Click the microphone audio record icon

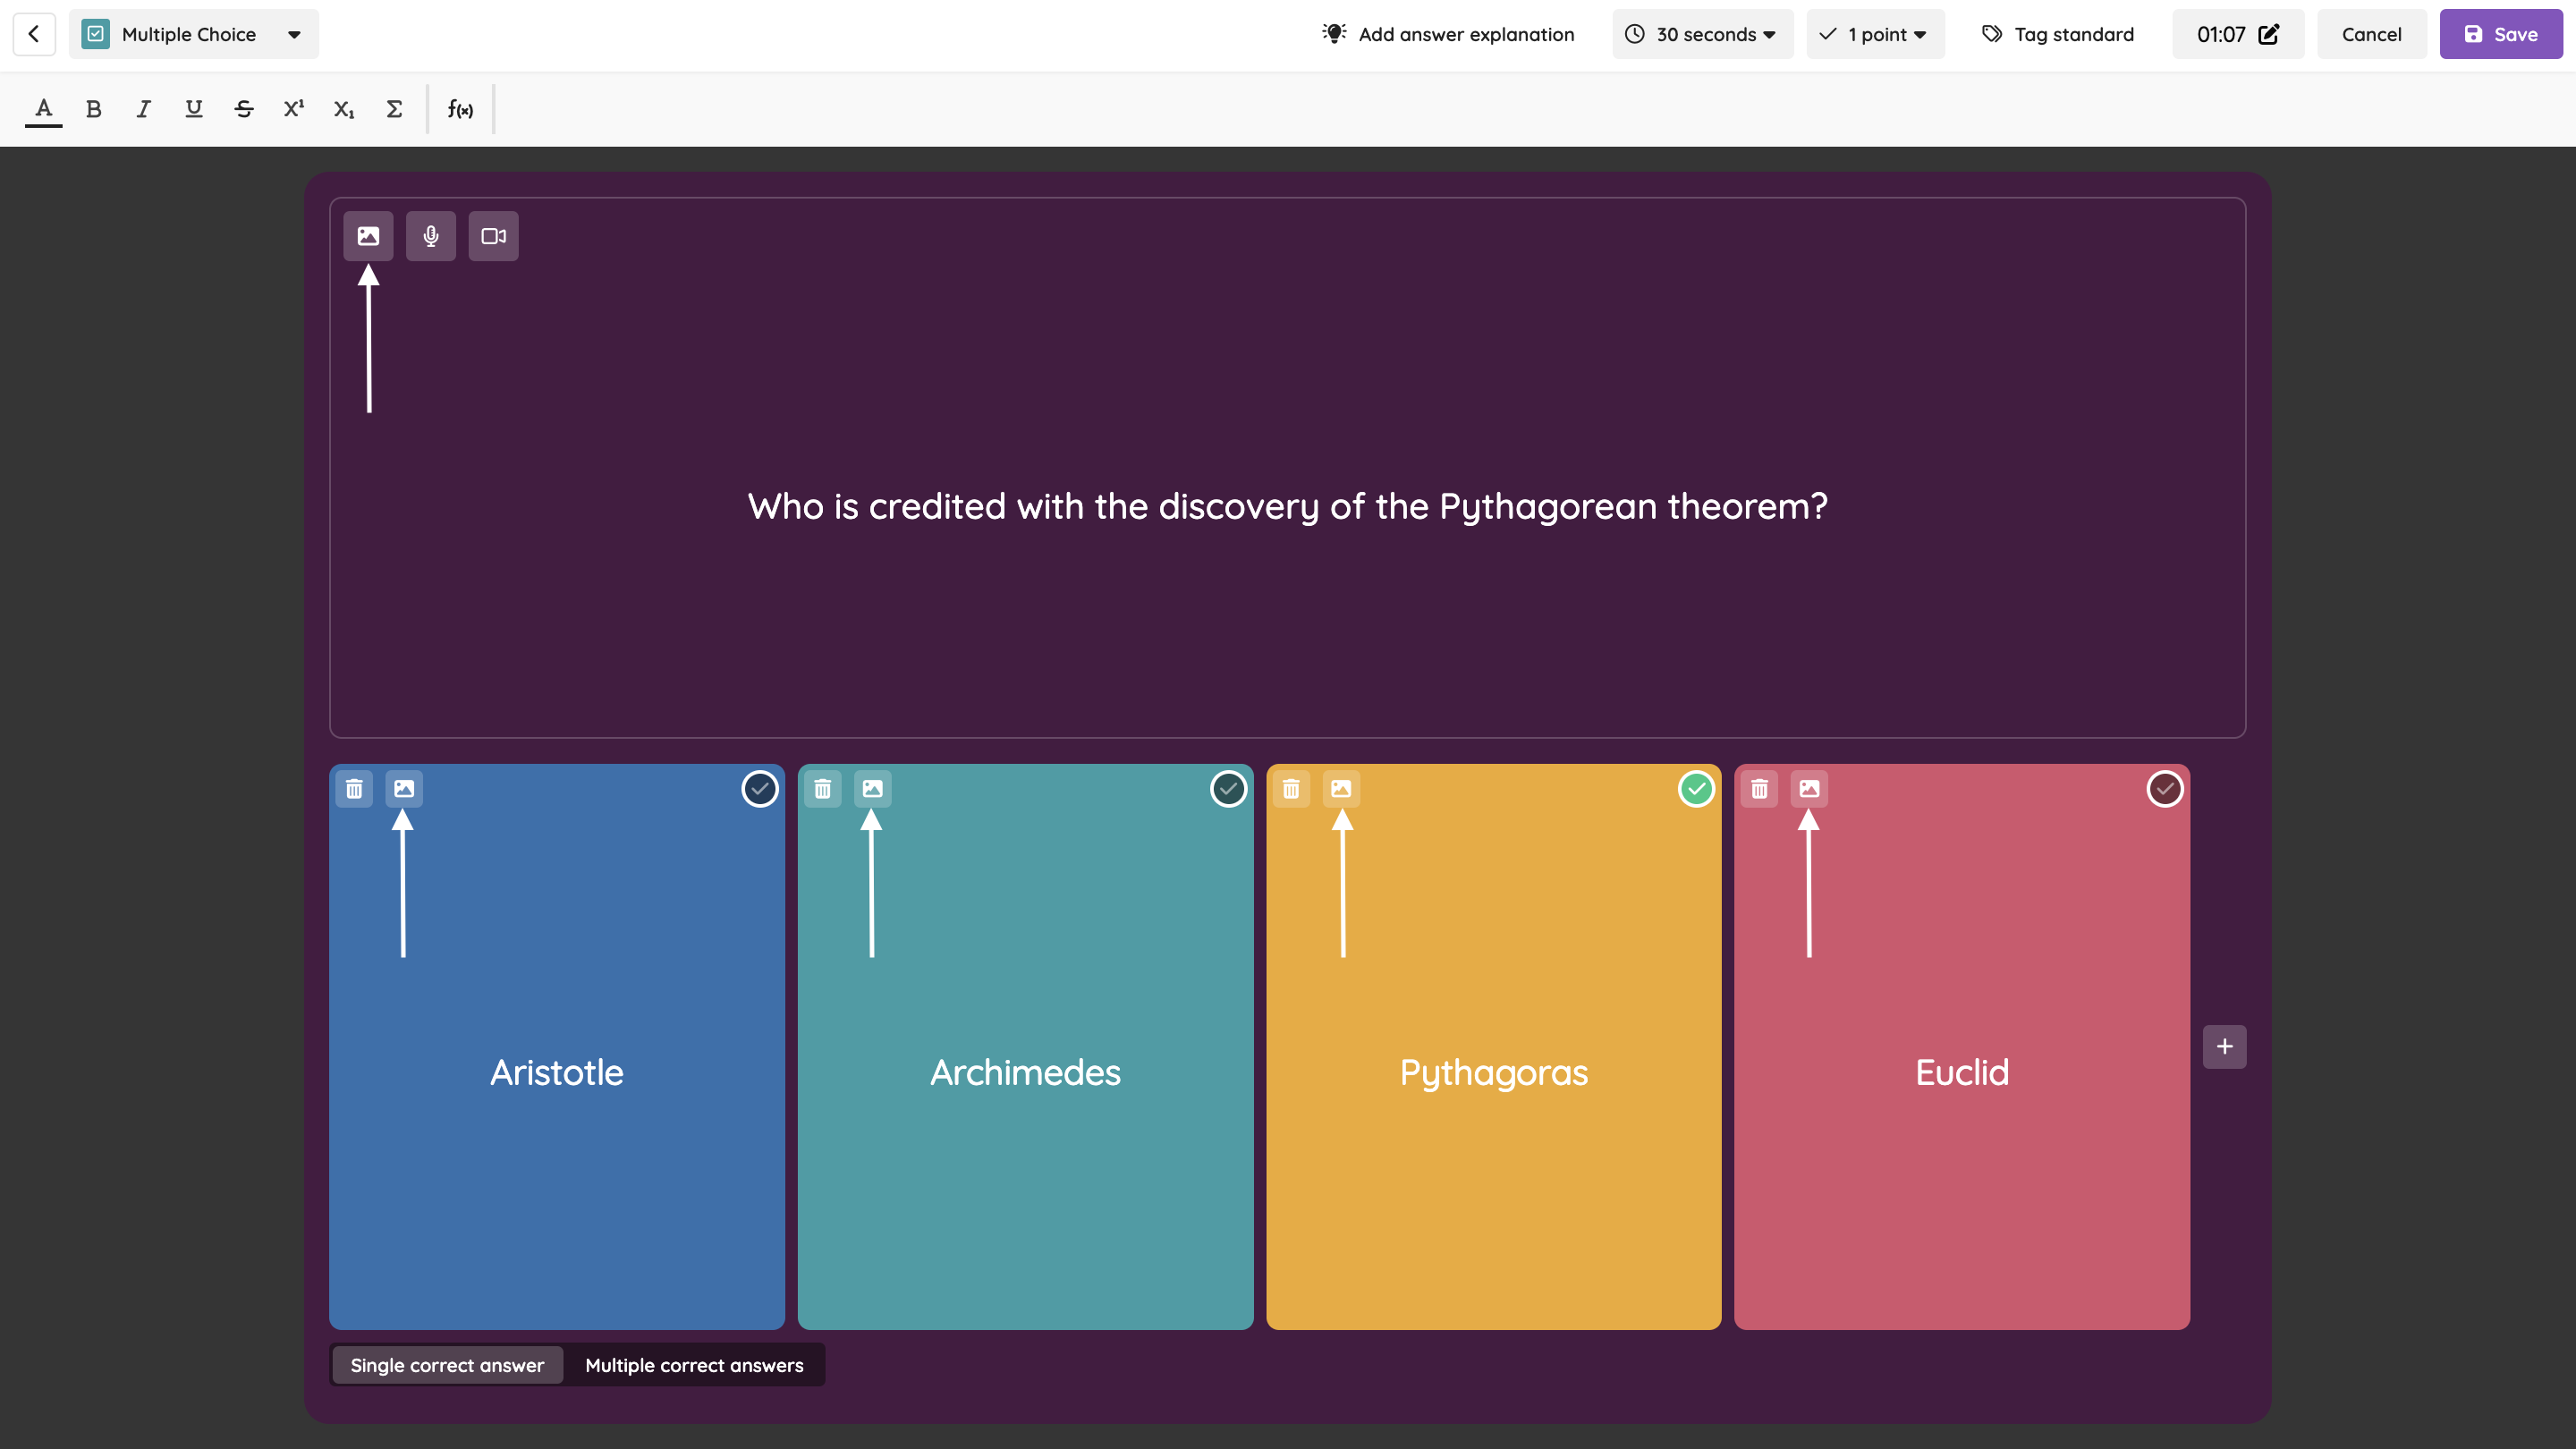(x=431, y=236)
